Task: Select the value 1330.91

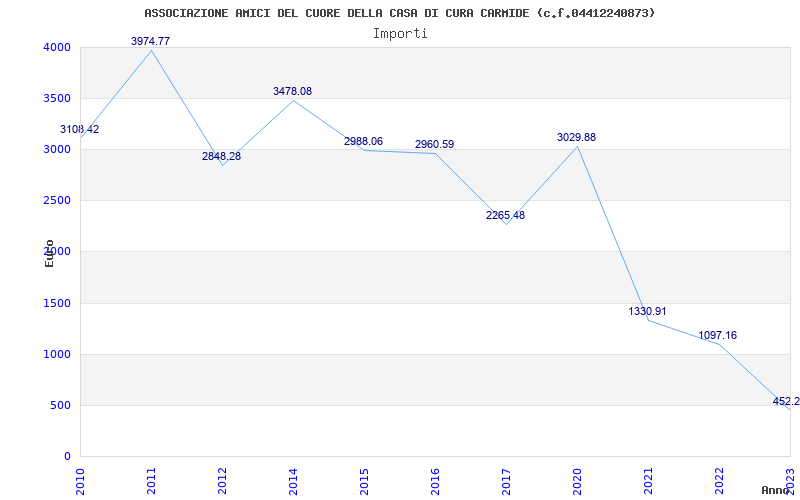Action: point(647,312)
